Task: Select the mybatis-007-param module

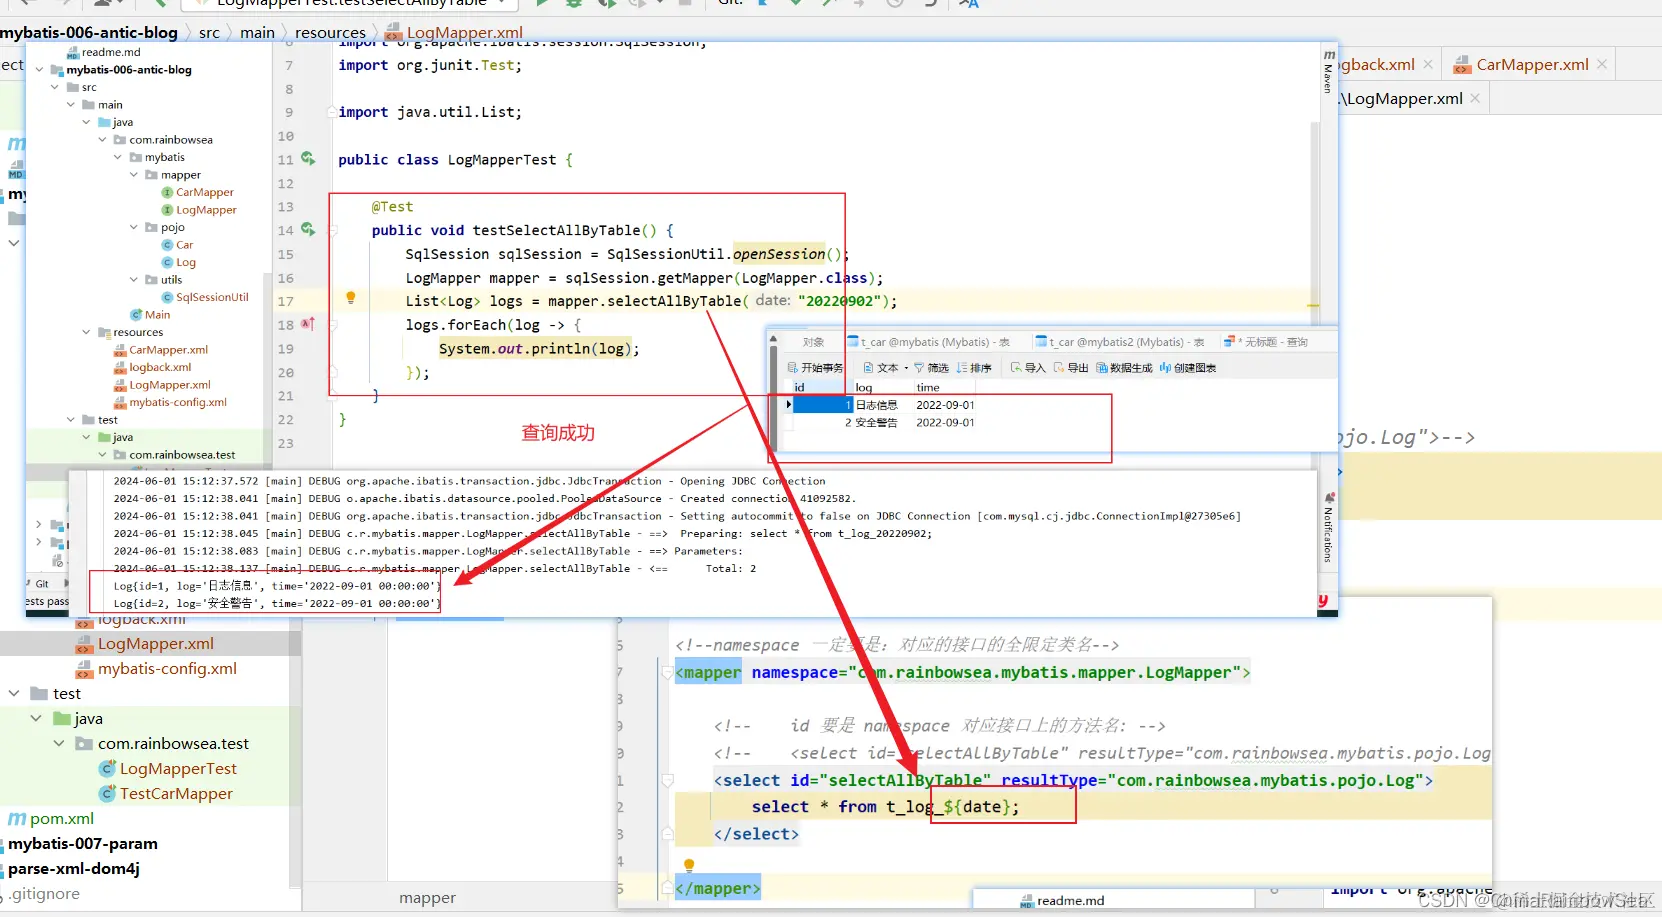Action: [x=83, y=844]
